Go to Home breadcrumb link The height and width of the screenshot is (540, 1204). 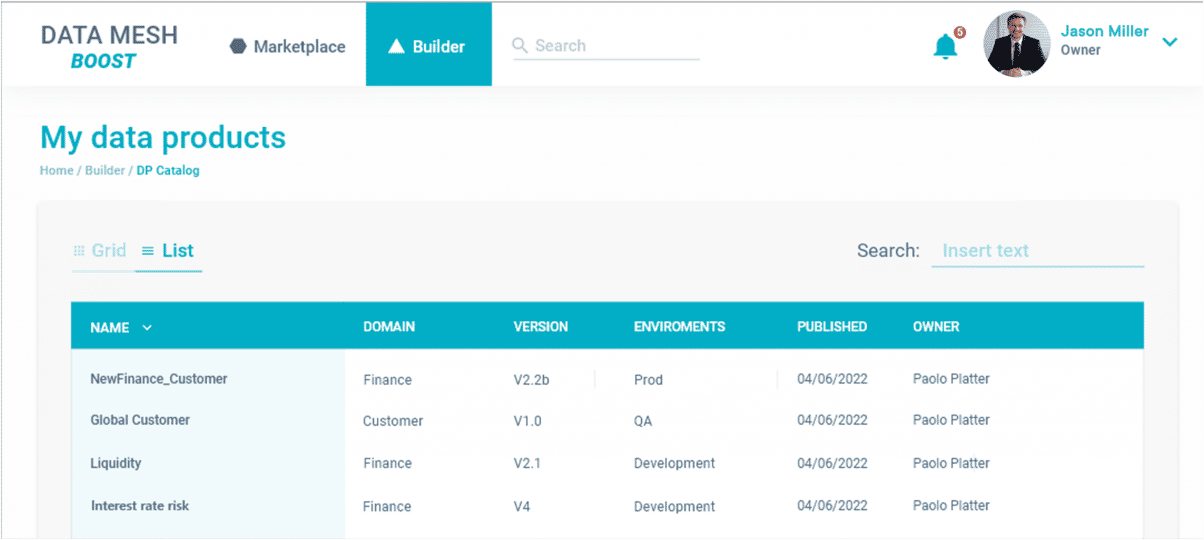coord(56,171)
